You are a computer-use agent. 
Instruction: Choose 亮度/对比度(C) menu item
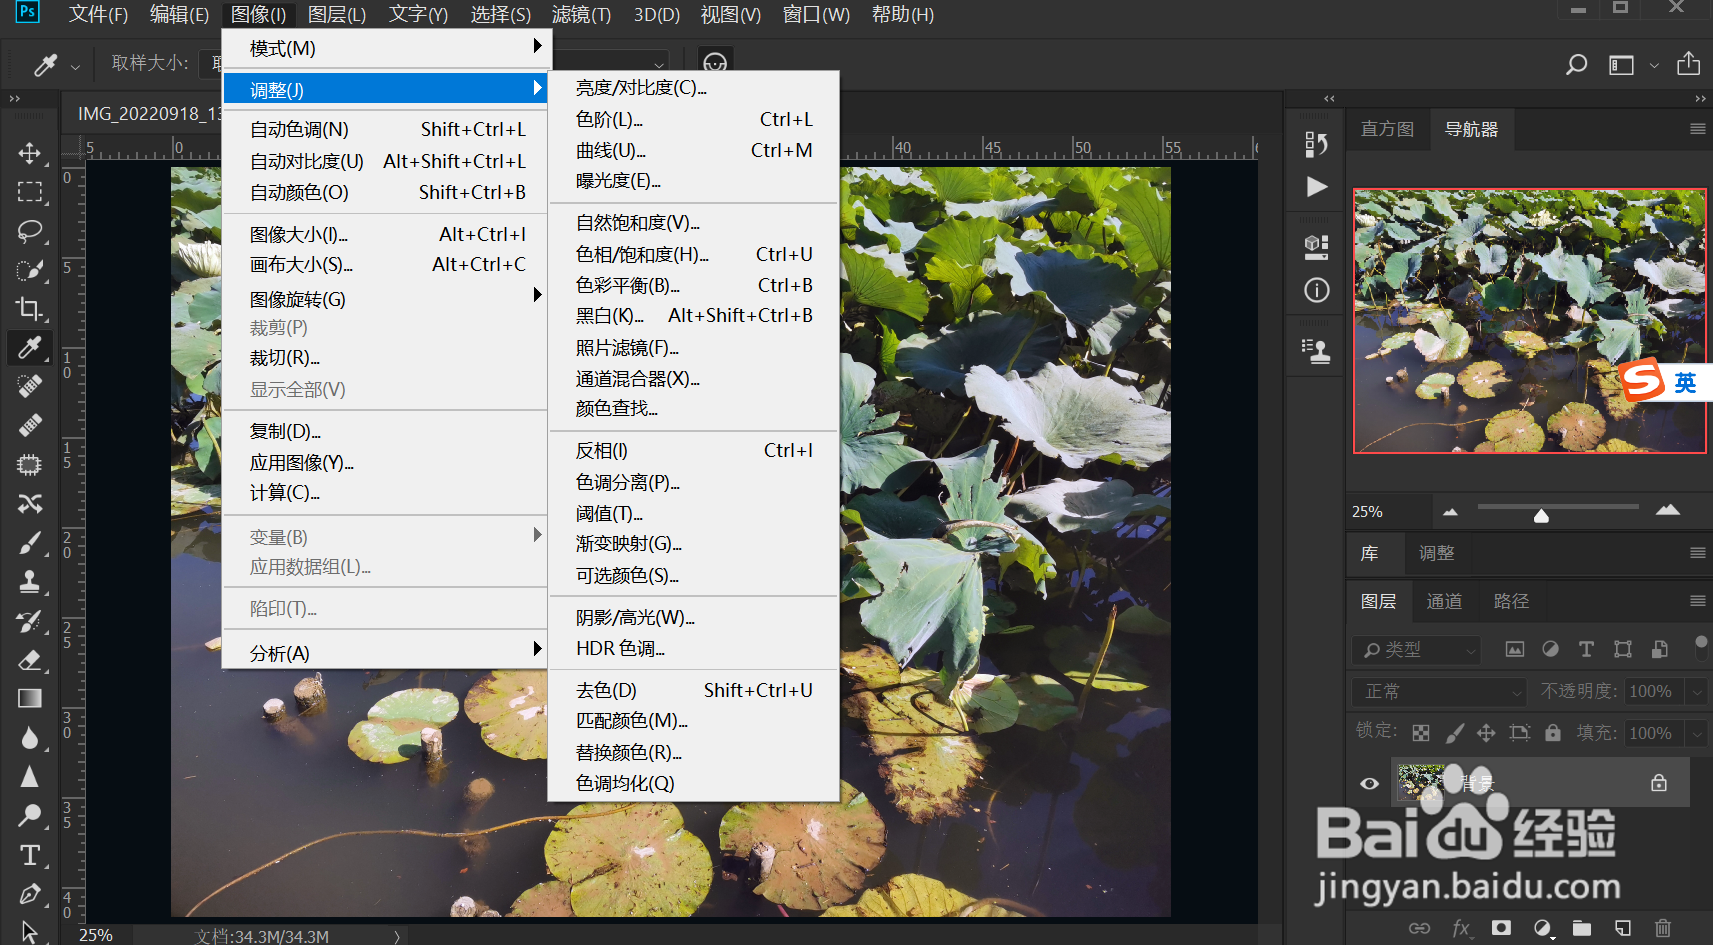pos(693,88)
